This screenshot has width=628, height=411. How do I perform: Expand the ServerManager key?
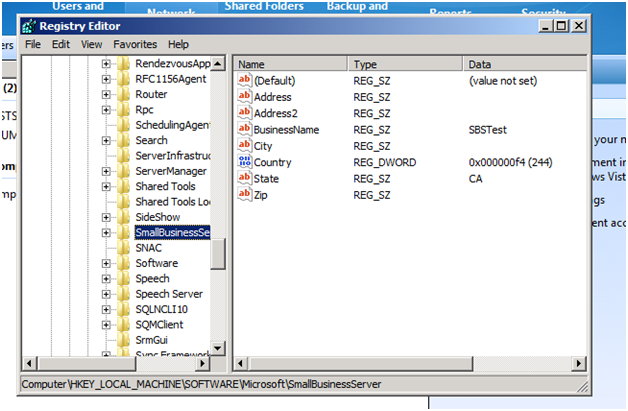coord(106,171)
